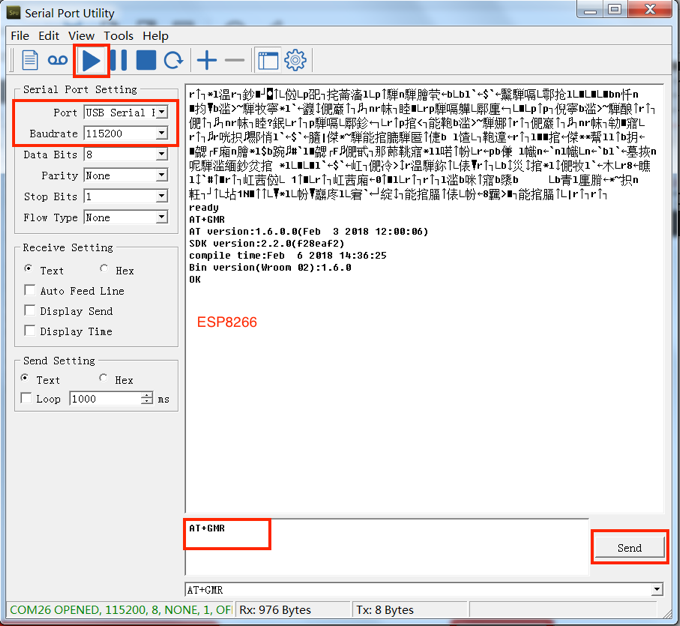Click the Refresh circular arrow icon
The image size is (680, 626).
(173, 61)
